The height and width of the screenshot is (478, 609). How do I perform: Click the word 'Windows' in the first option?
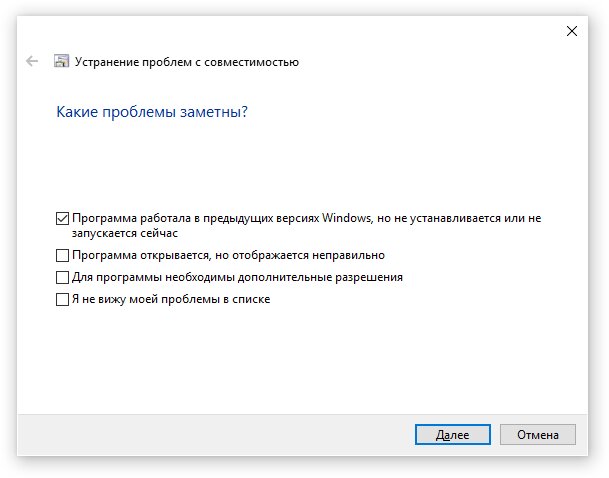tap(346, 218)
